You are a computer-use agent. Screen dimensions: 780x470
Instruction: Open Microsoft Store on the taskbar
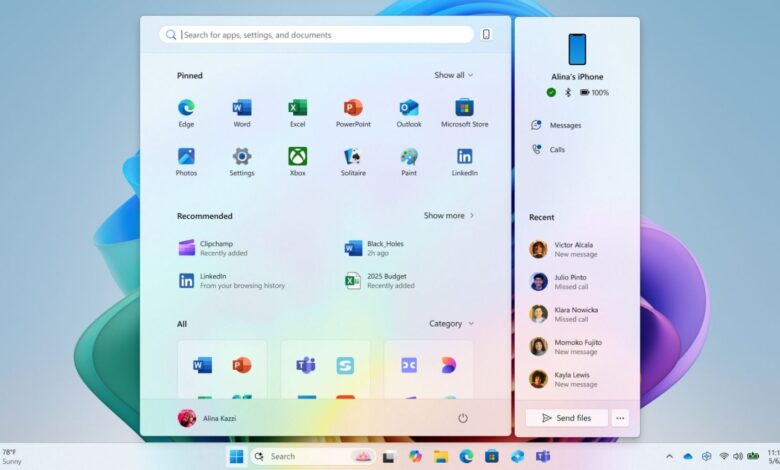tap(492, 456)
